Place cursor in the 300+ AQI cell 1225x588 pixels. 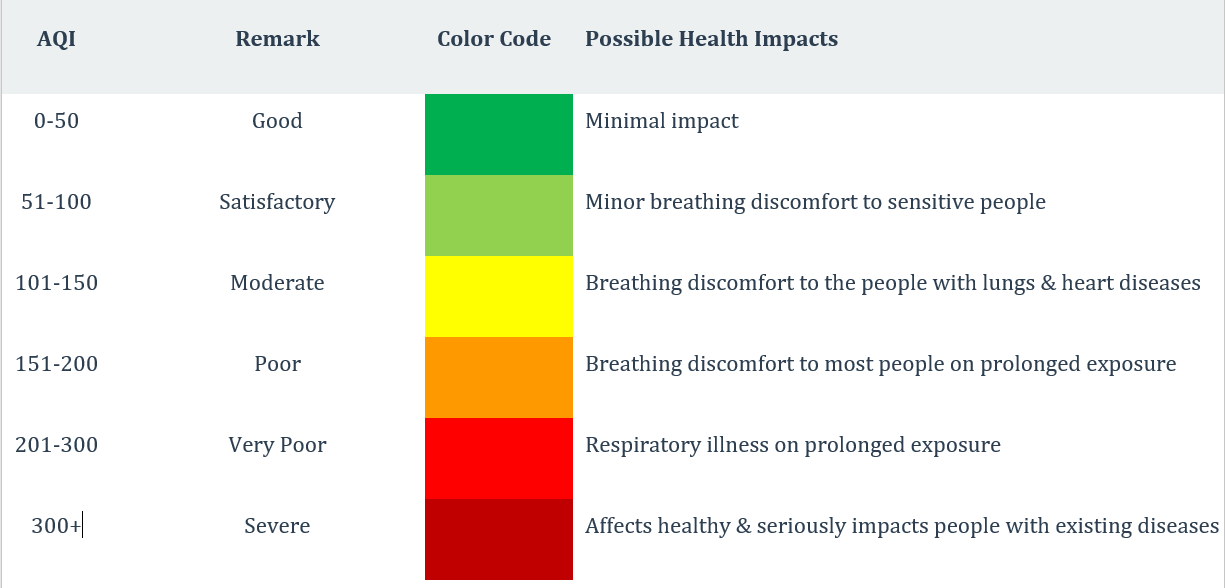click(56, 526)
